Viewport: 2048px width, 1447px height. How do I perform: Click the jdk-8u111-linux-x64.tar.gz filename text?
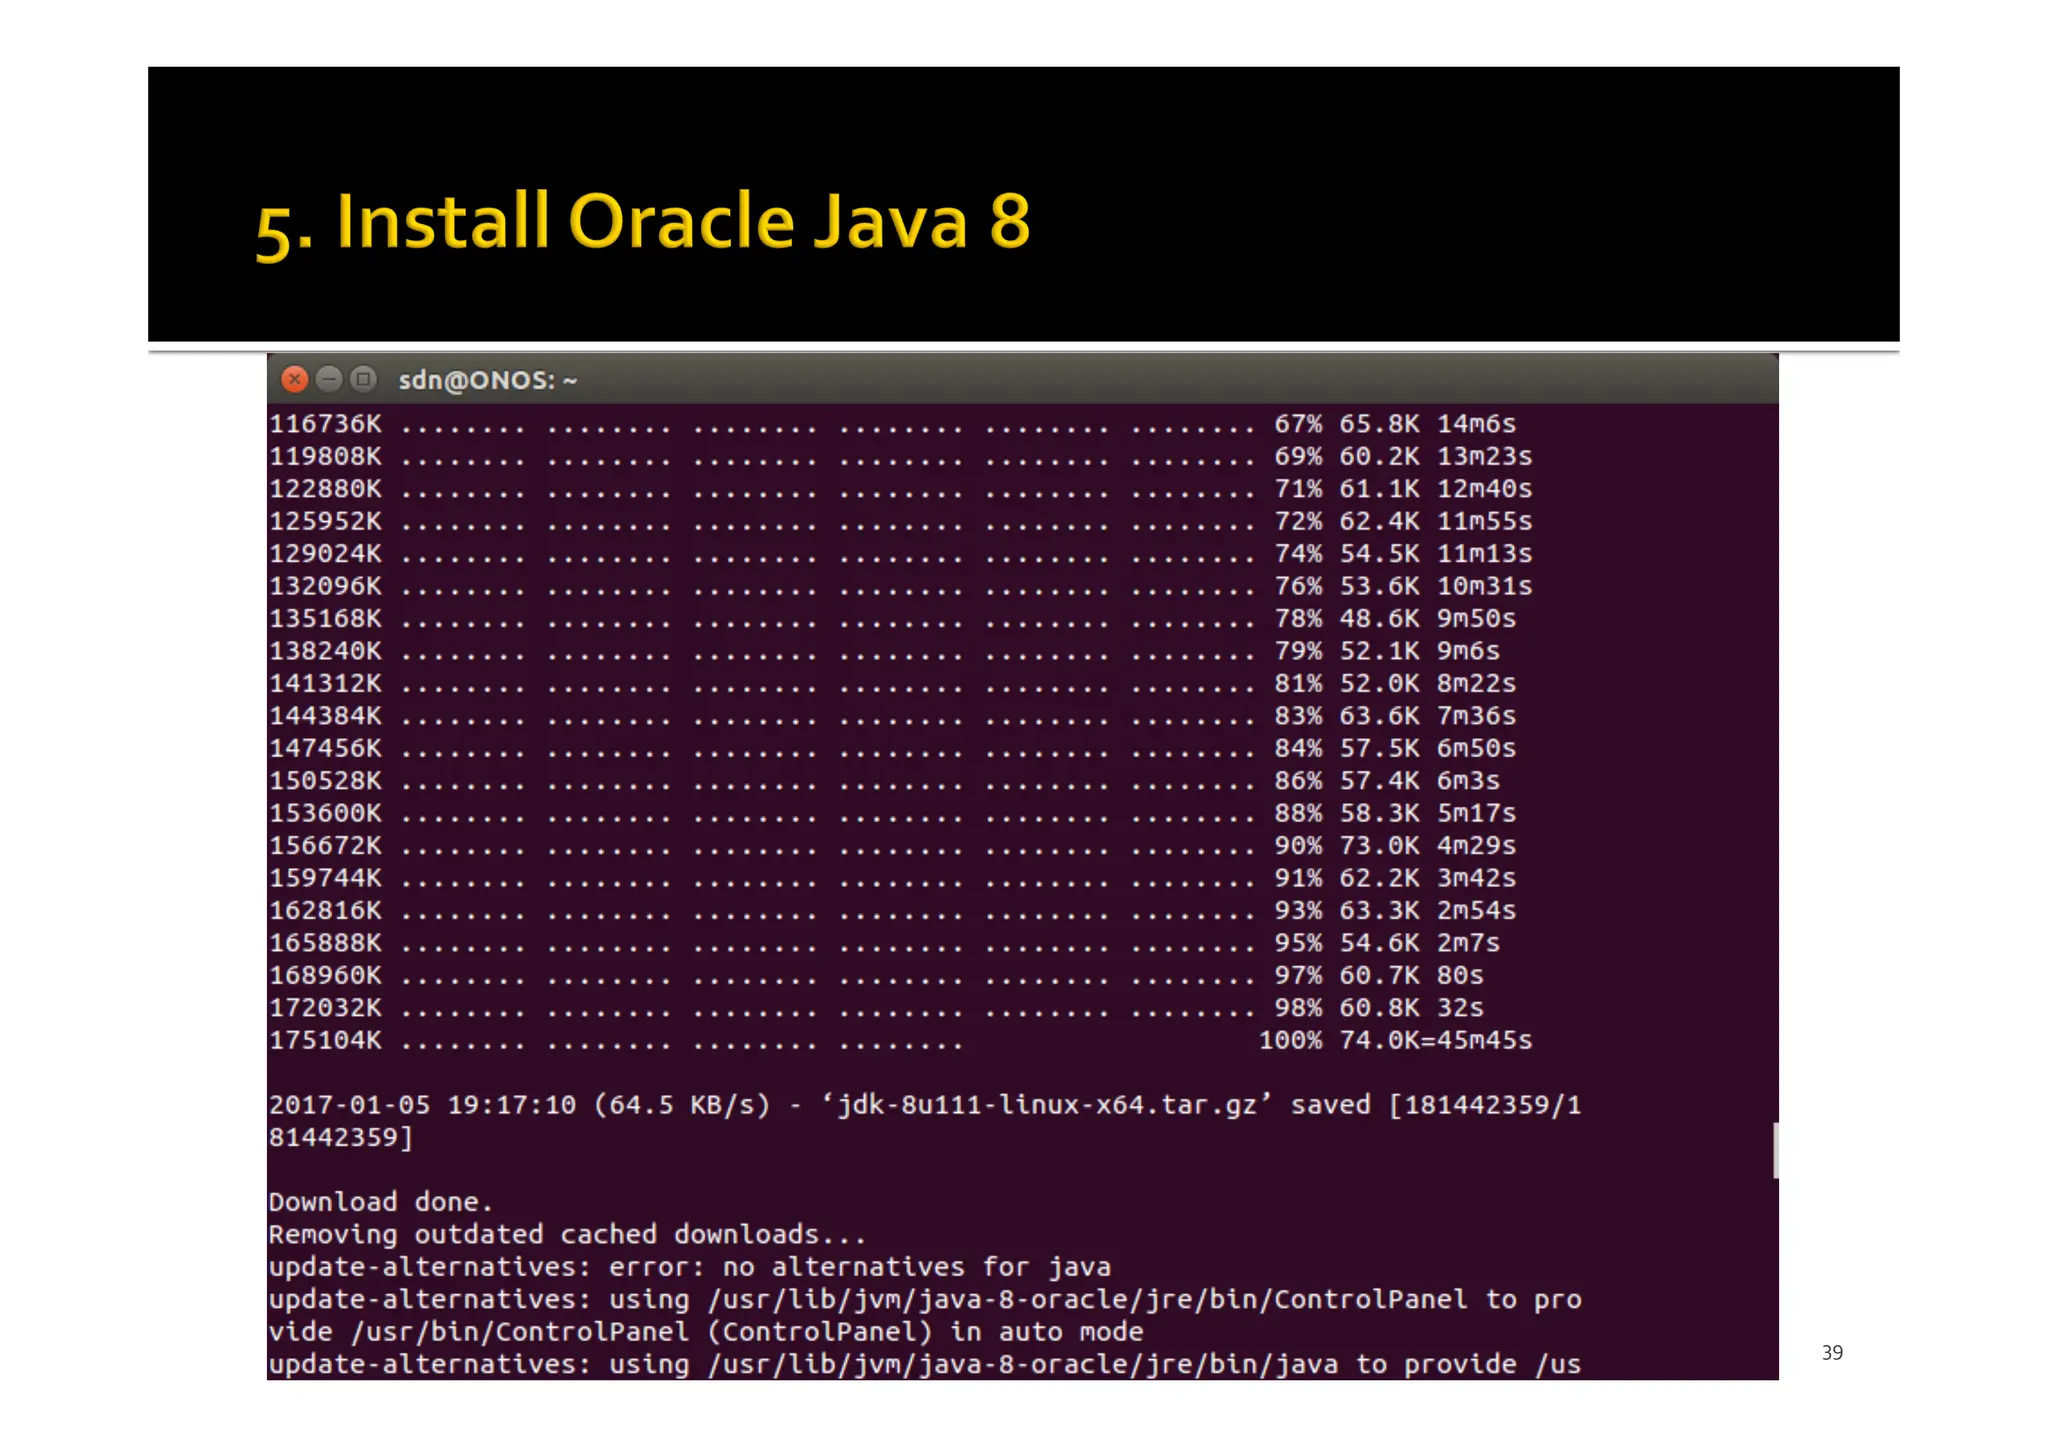pos(1046,1105)
